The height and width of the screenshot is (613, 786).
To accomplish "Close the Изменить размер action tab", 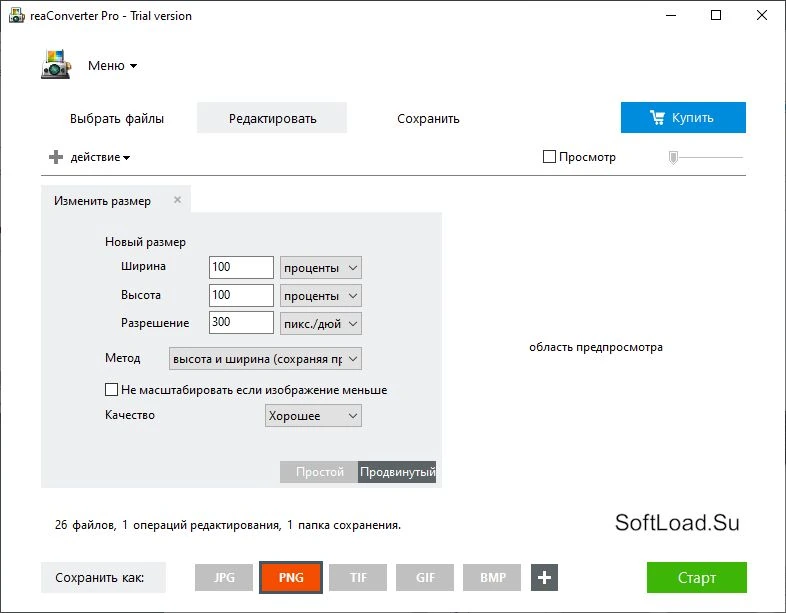I will pos(177,200).
